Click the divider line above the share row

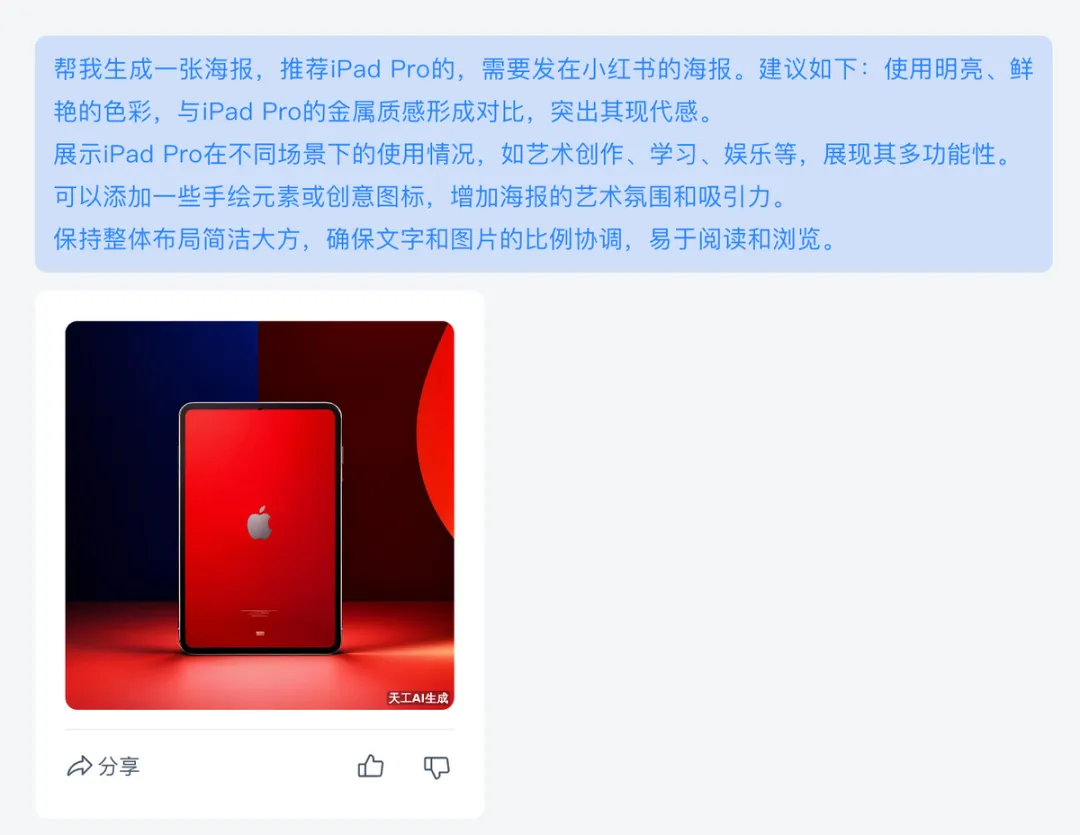(x=260, y=729)
